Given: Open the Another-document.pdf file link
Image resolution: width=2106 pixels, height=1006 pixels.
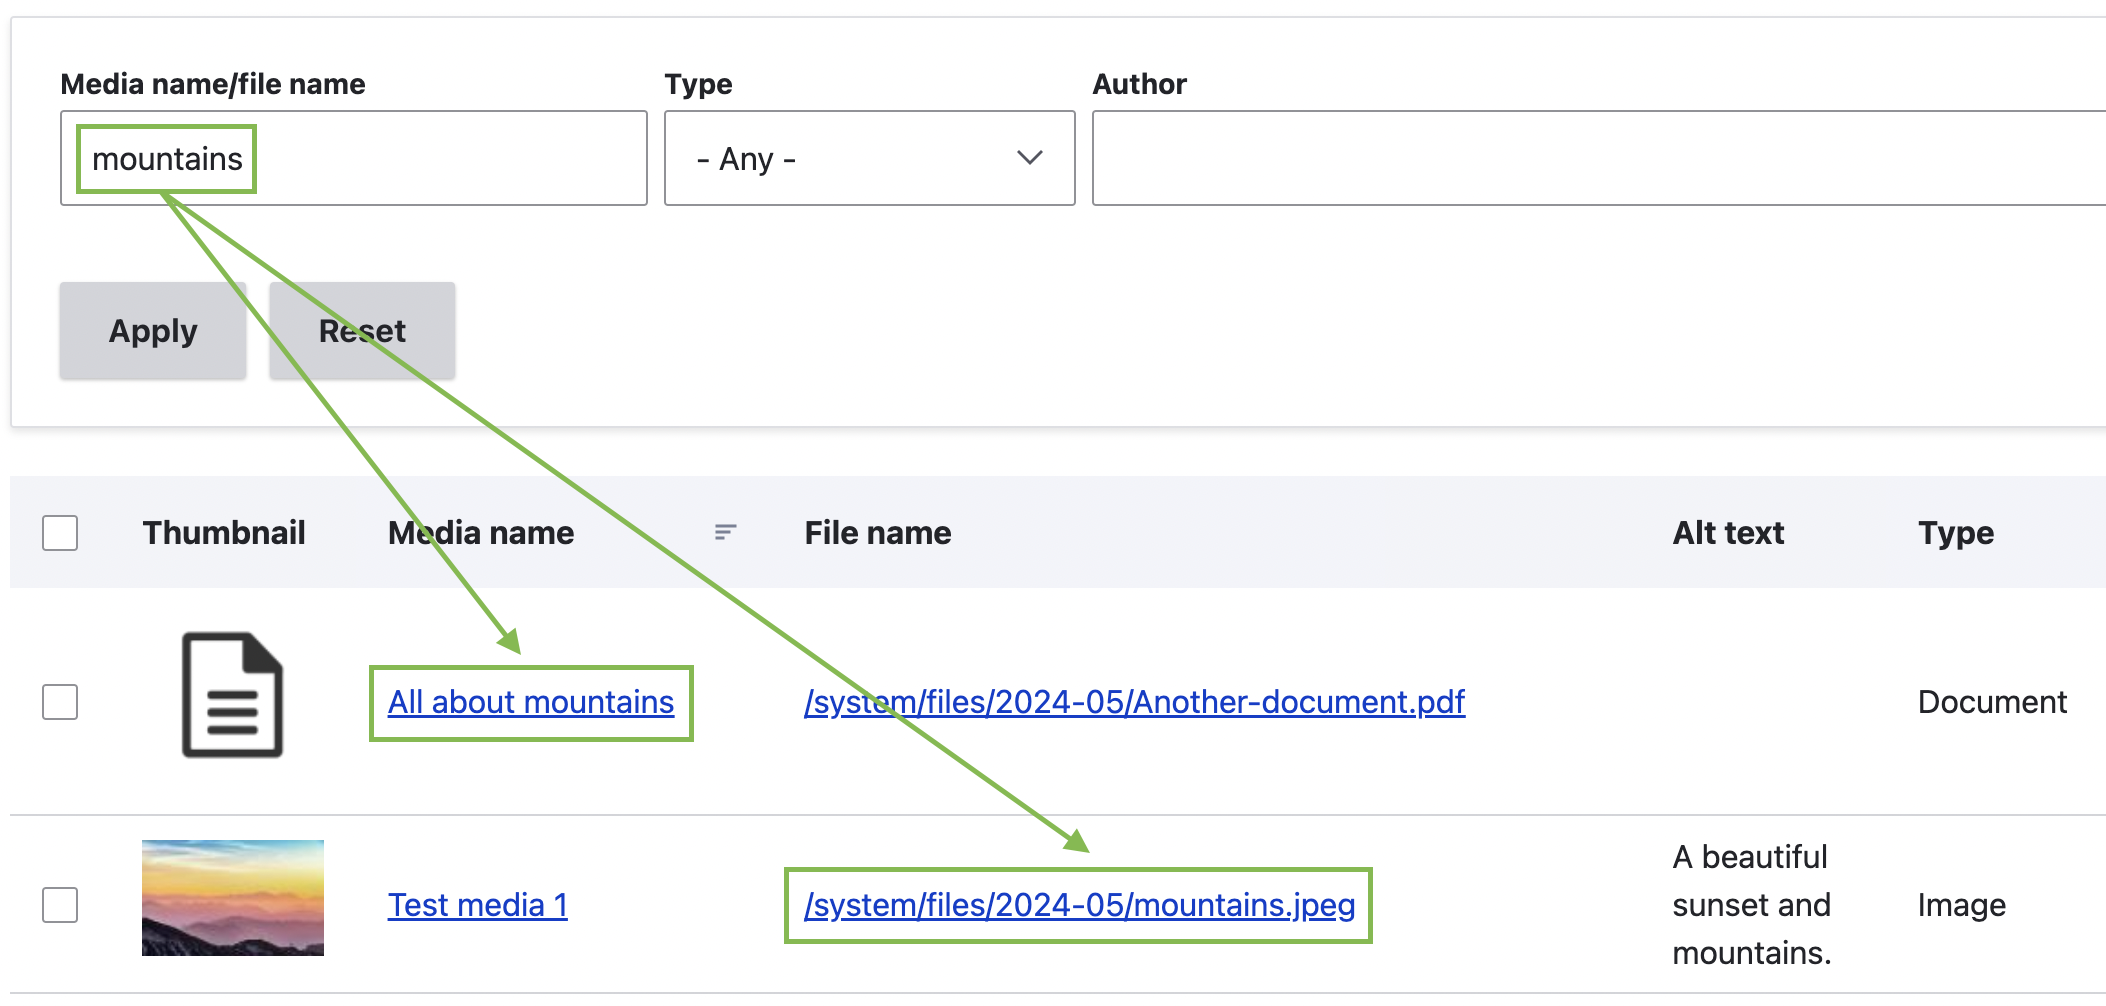Looking at the screenshot, I should click(1133, 701).
